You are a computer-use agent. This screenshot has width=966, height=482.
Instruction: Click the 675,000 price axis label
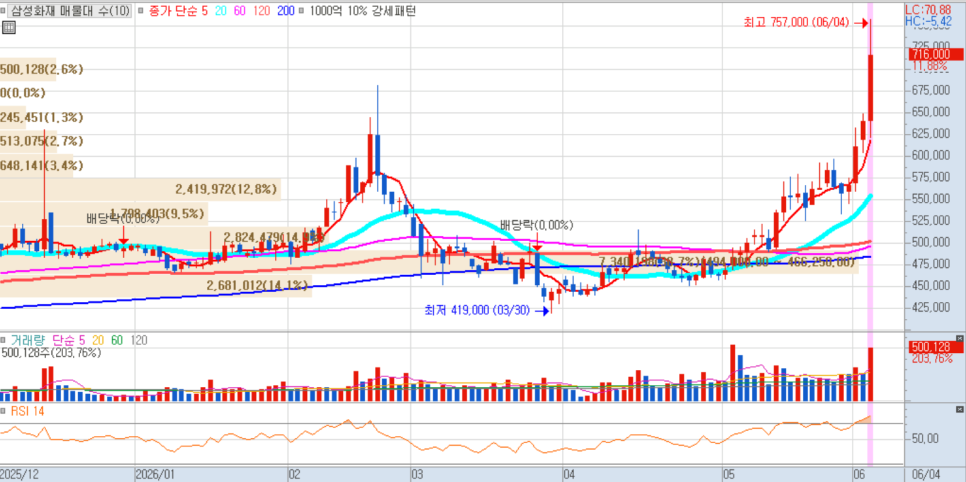tap(928, 90)
